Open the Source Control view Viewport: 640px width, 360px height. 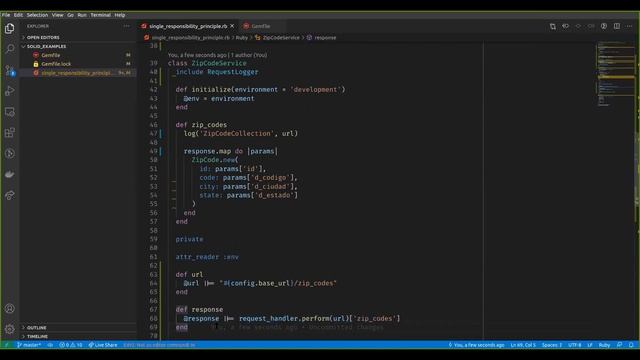(x=9, y=70)
